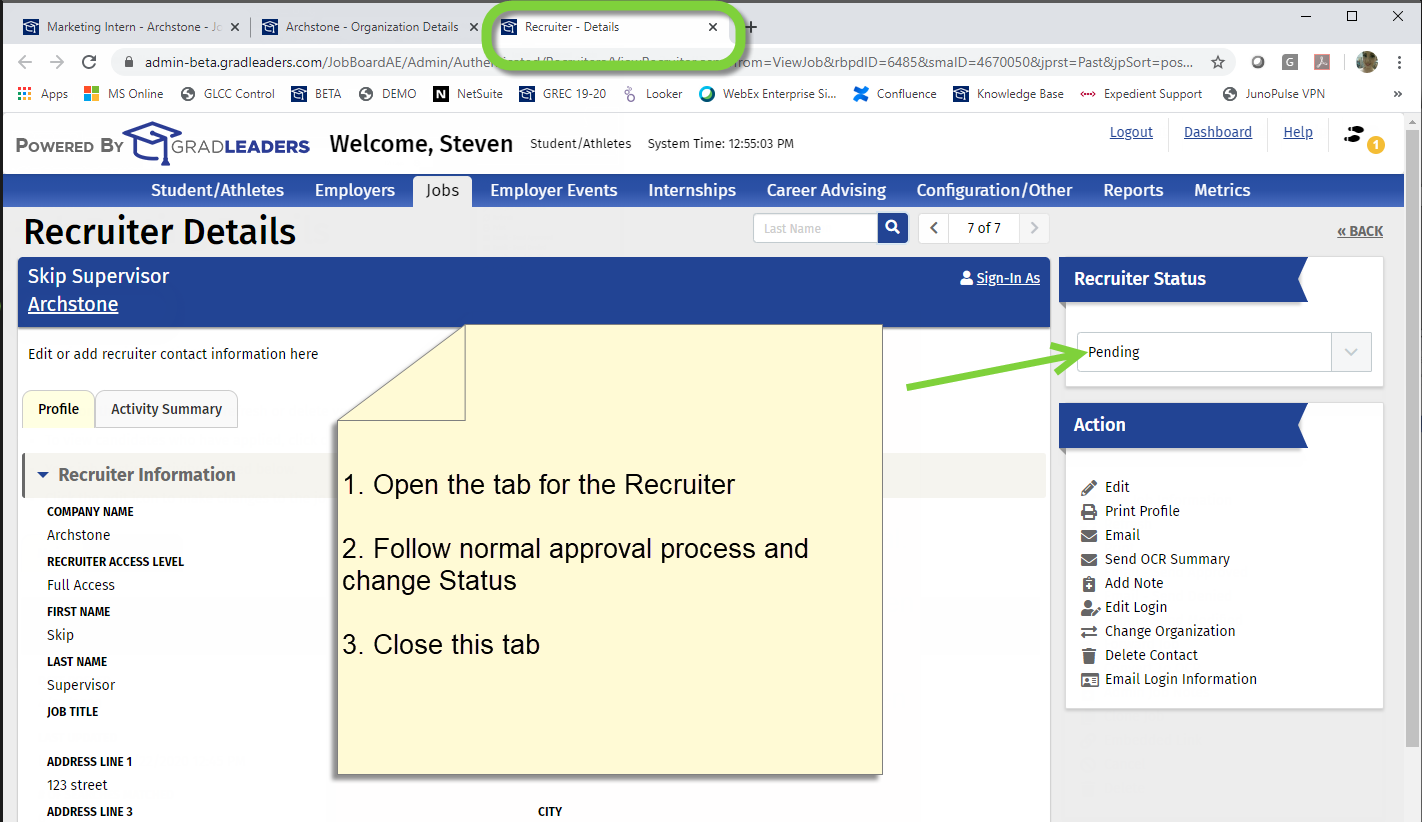This screenshot has width=1422, height=822.
Task: Open the Reports menu
Action: click(1133, 190)
